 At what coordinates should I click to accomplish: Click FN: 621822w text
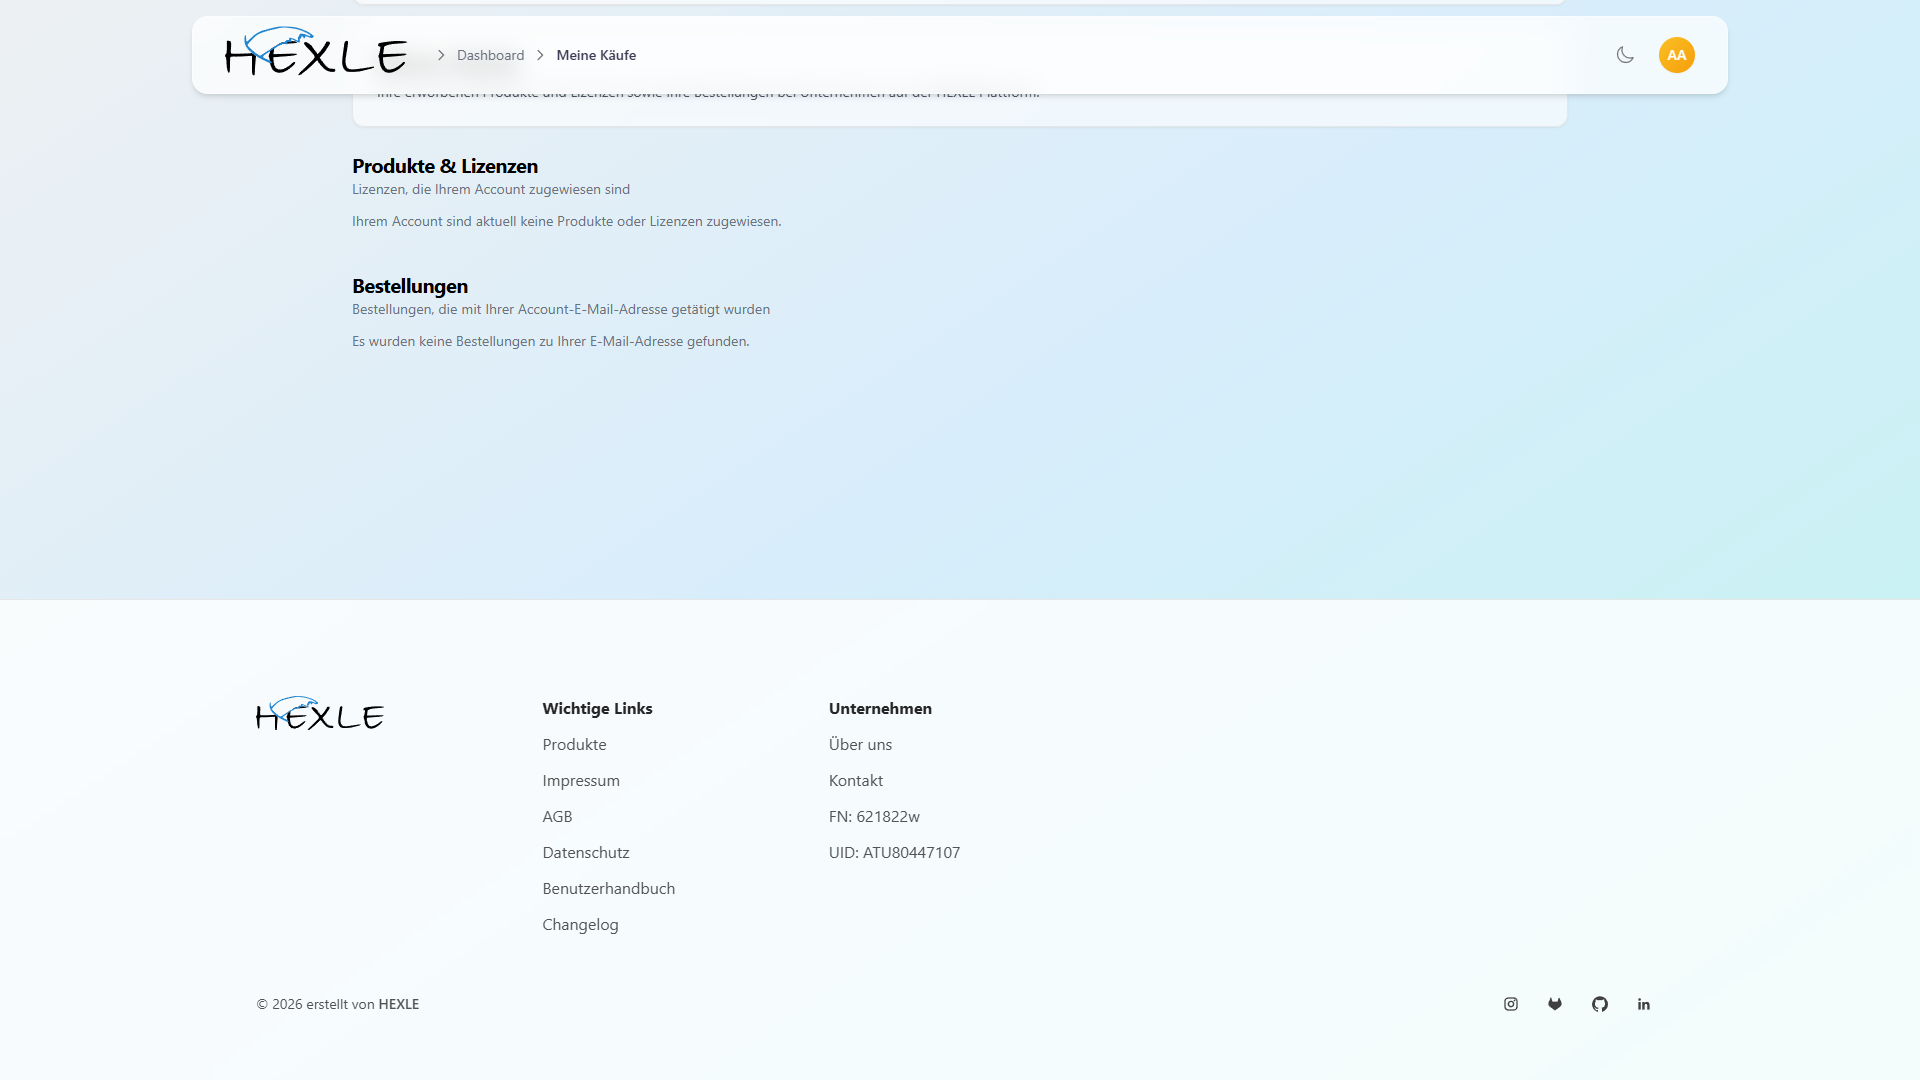tap(874, 816)
